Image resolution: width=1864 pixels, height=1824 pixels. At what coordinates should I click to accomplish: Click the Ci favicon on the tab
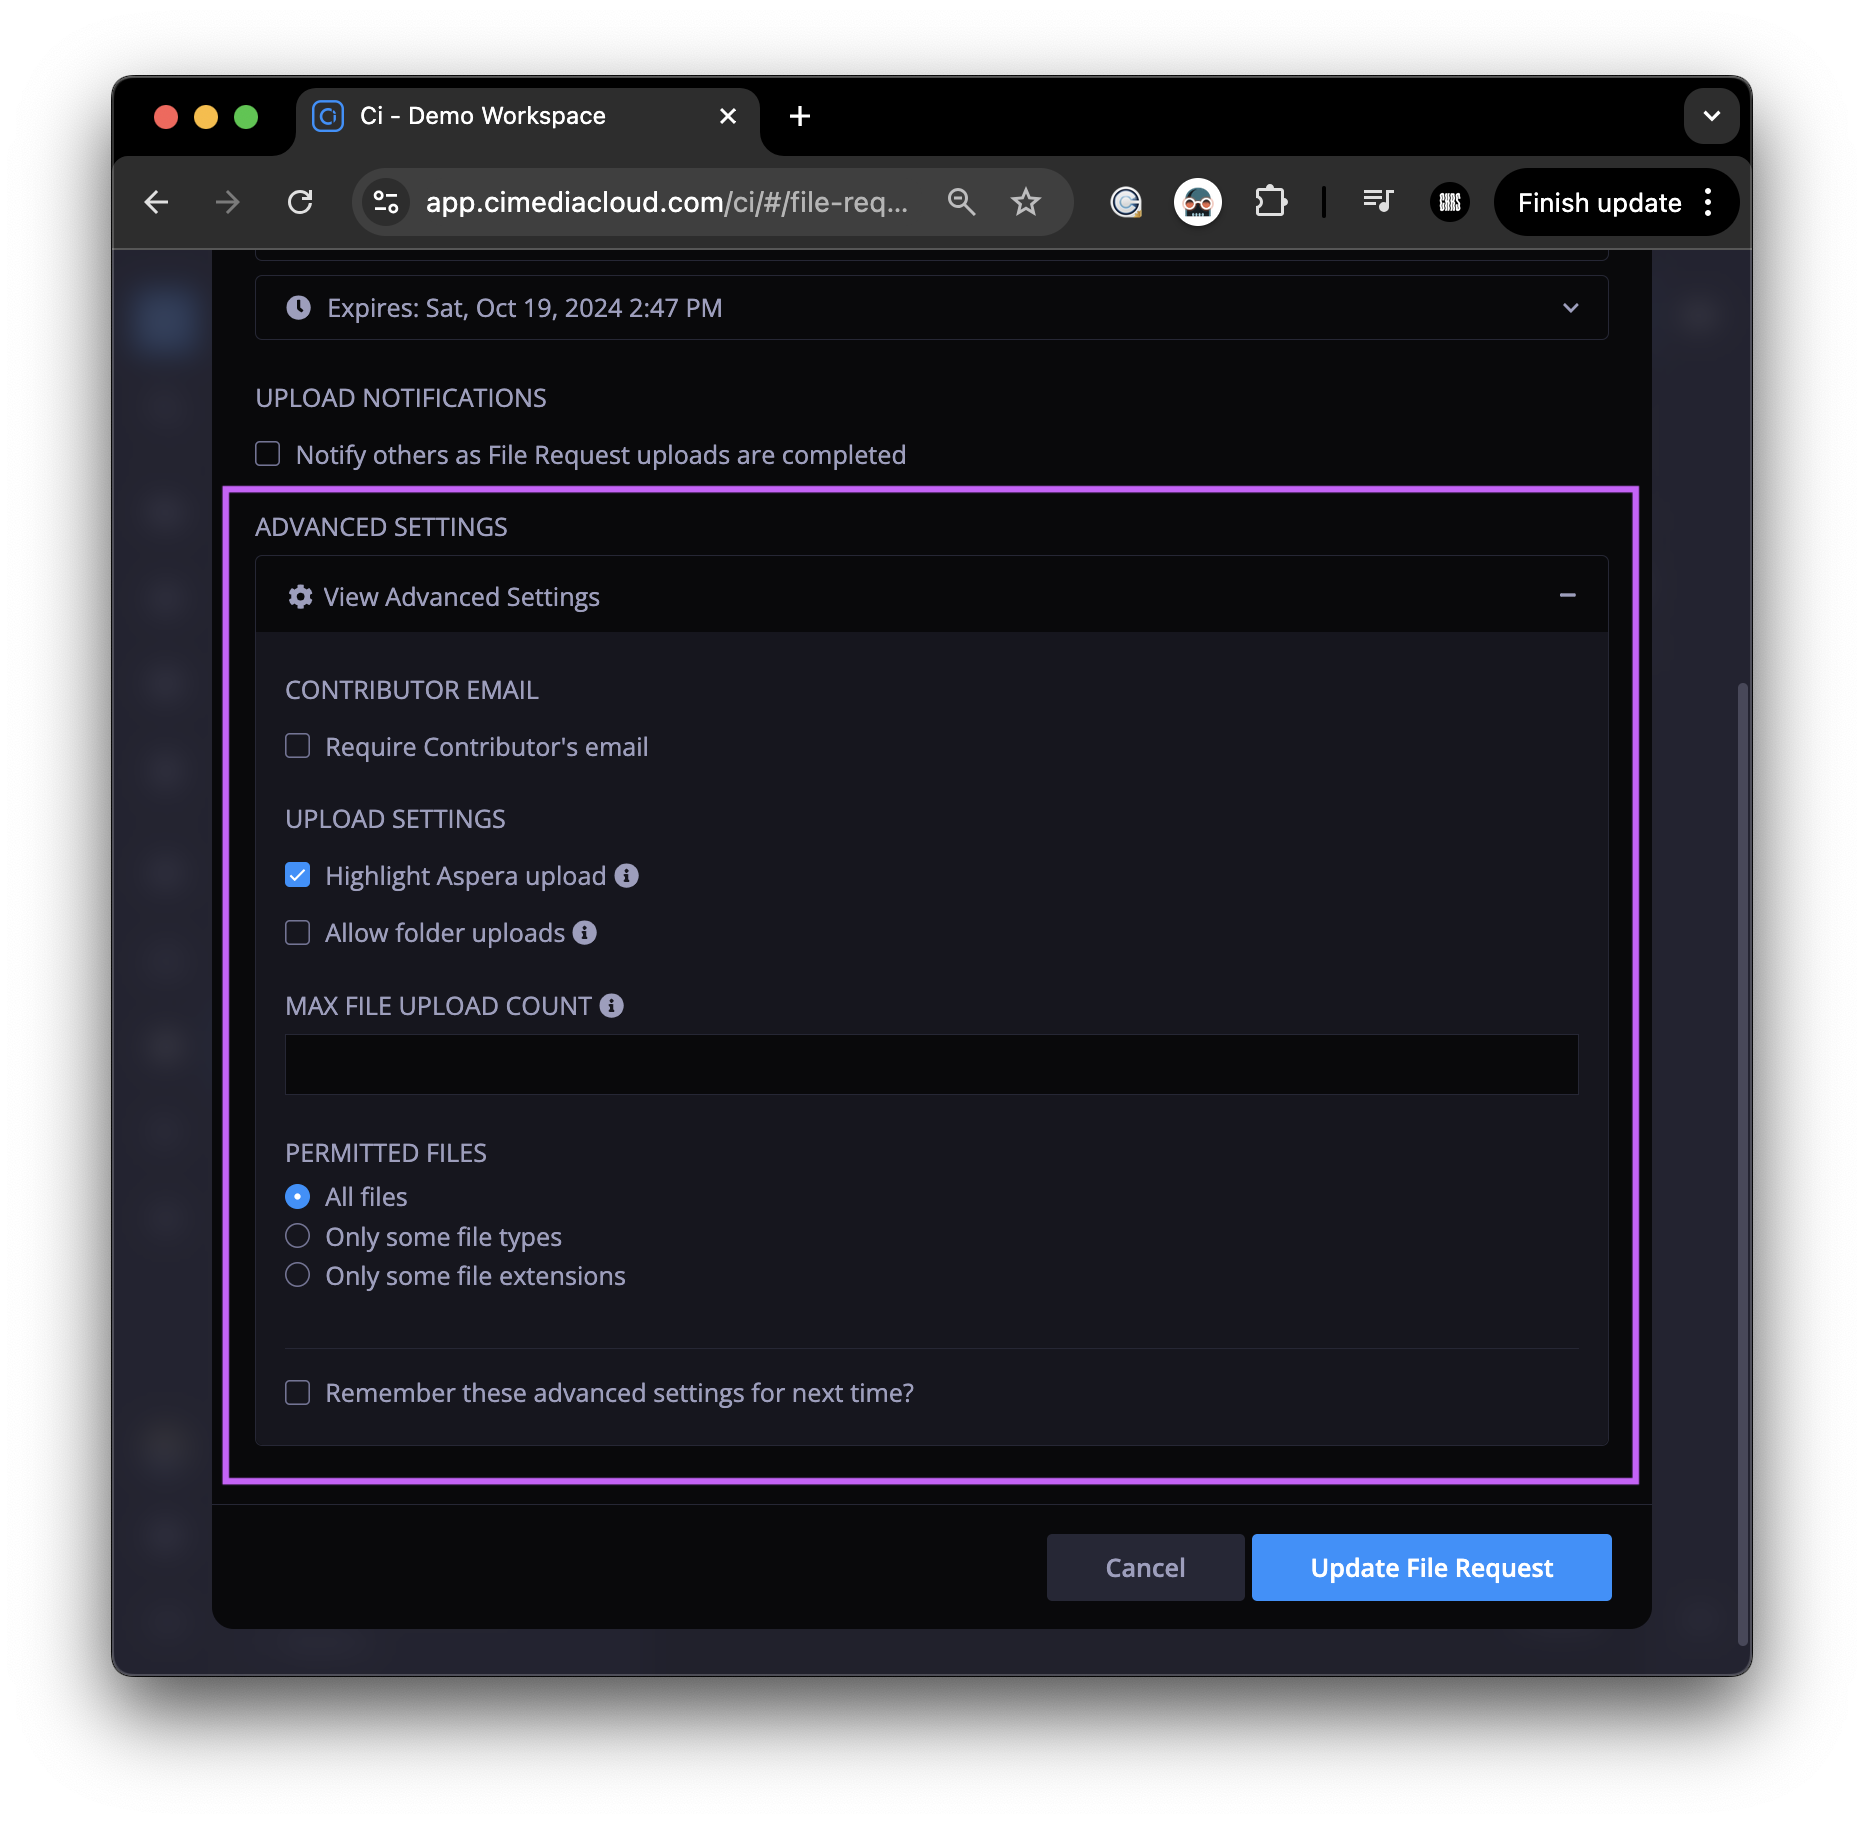(x=328, y=116)
